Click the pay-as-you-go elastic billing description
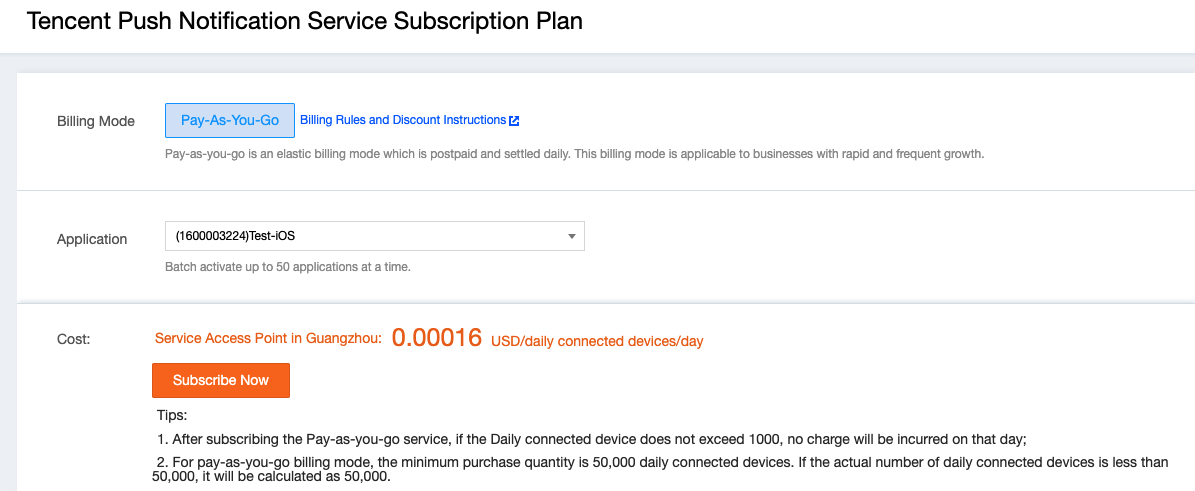Viewport: 1195px width, 491px height. [575, 154]
